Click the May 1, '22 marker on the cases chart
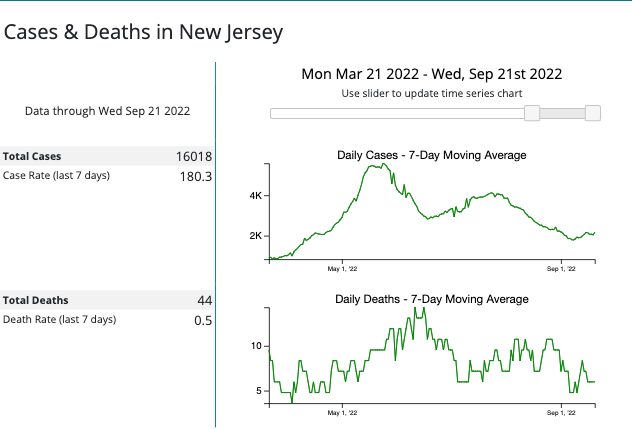Screen dimensions: 632x429 342,268
